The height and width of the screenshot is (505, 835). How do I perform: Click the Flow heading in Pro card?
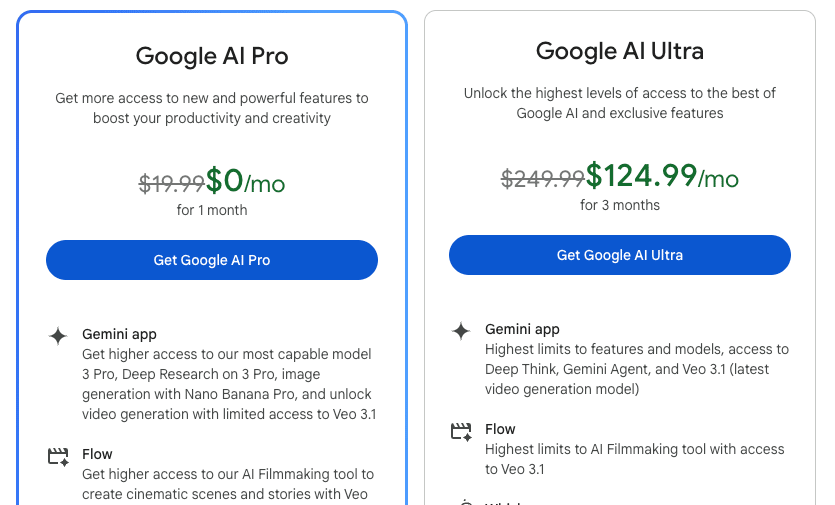(x=97, y=455)
